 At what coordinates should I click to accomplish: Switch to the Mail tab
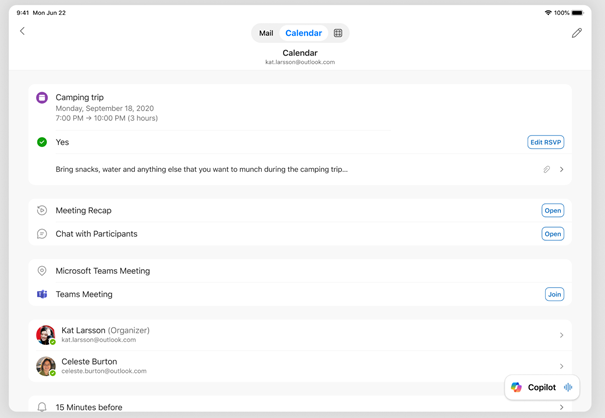266,33
